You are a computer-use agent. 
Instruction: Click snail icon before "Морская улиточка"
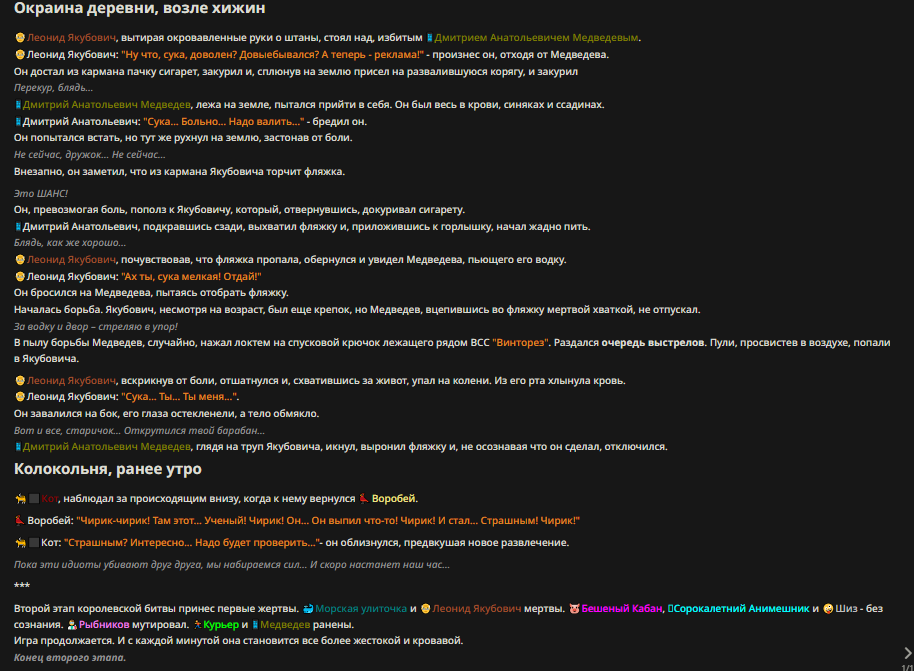pos(308,608)
